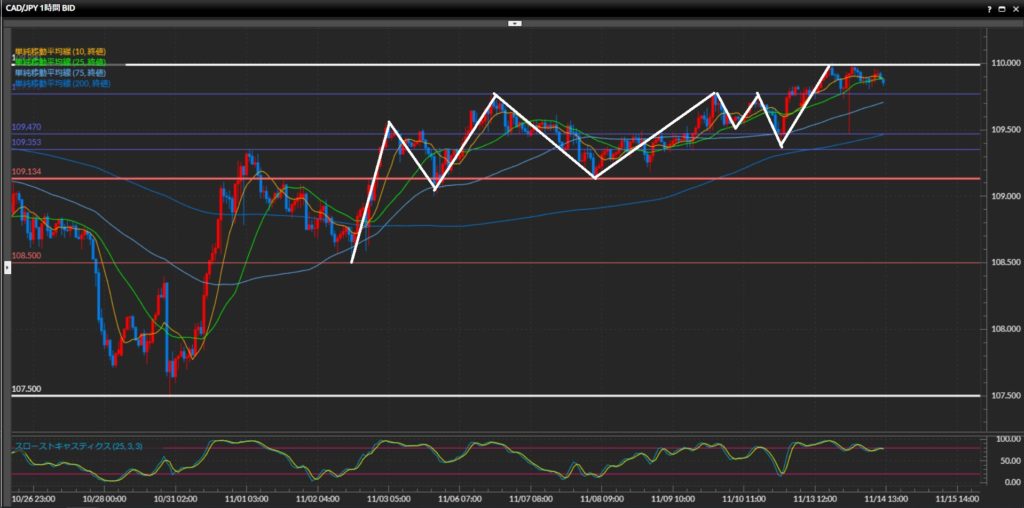This screenshot has height=508, width=1024.
Task: Expand the top collapsed panel arrow
Action: 512,22
